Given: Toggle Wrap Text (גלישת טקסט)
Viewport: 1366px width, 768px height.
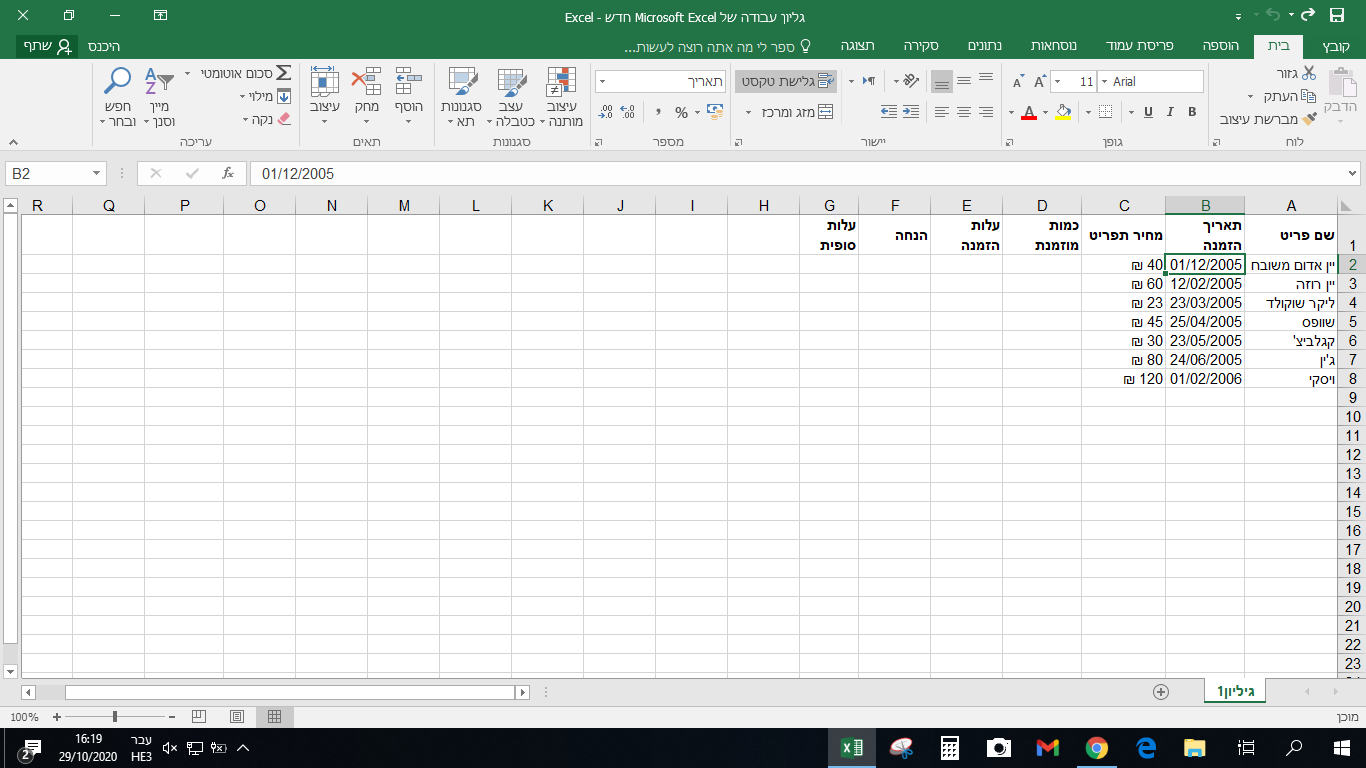Looking at the screenshot, I should coord(786,81).
